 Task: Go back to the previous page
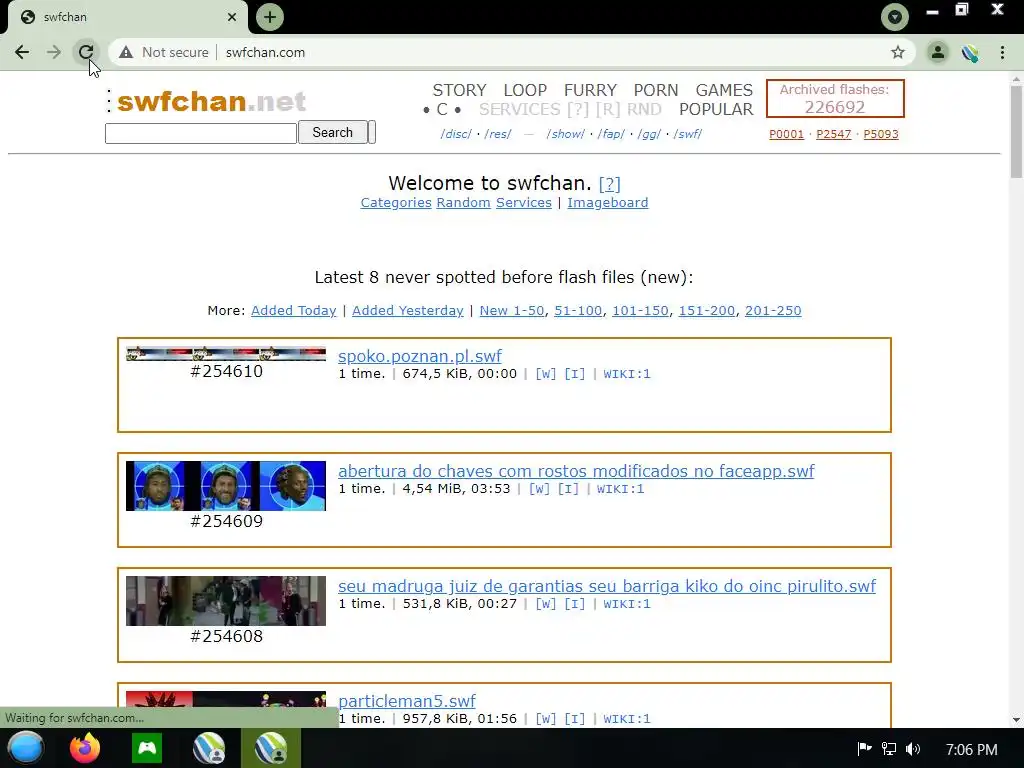pyautogui.click(x=22, y=52)
